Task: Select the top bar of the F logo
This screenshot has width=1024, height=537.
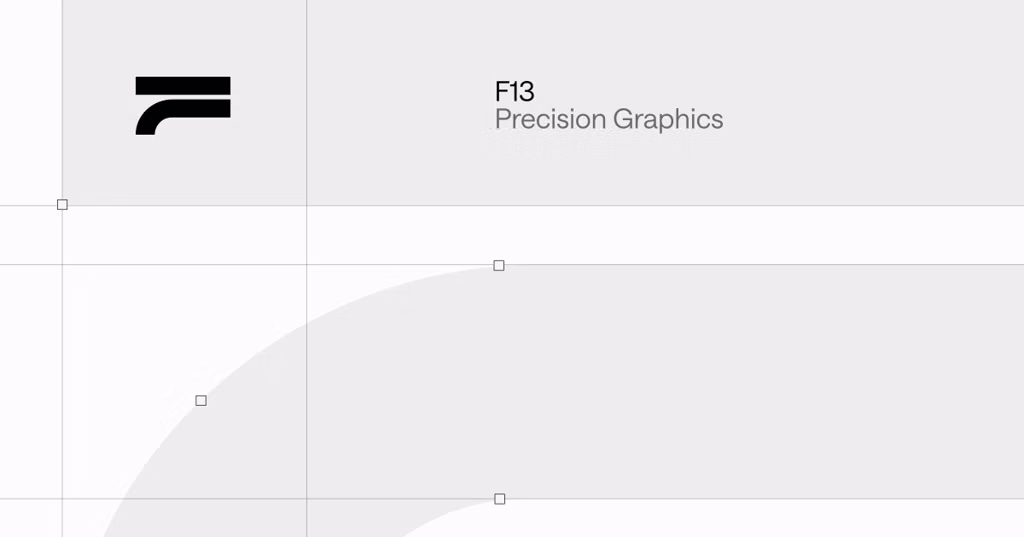Action: (183, 86)
